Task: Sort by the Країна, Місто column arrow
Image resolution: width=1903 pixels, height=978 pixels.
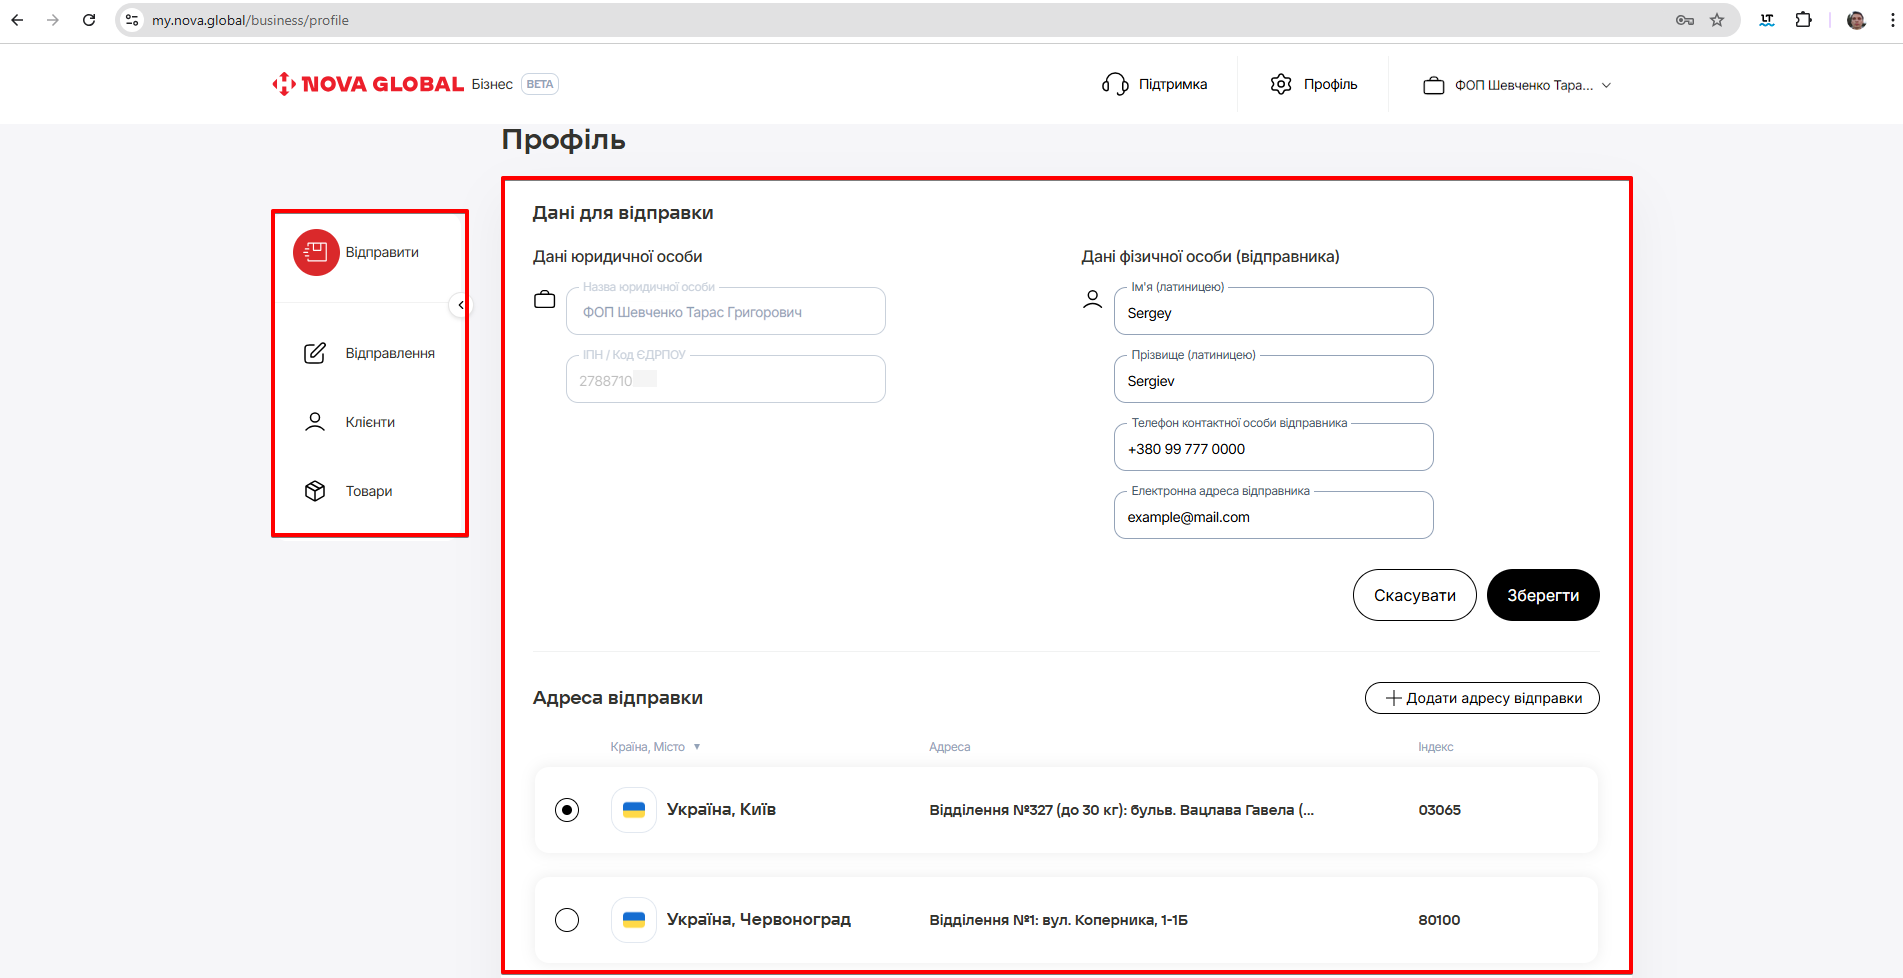Action: pyautogui.click(x=697, y=747)
